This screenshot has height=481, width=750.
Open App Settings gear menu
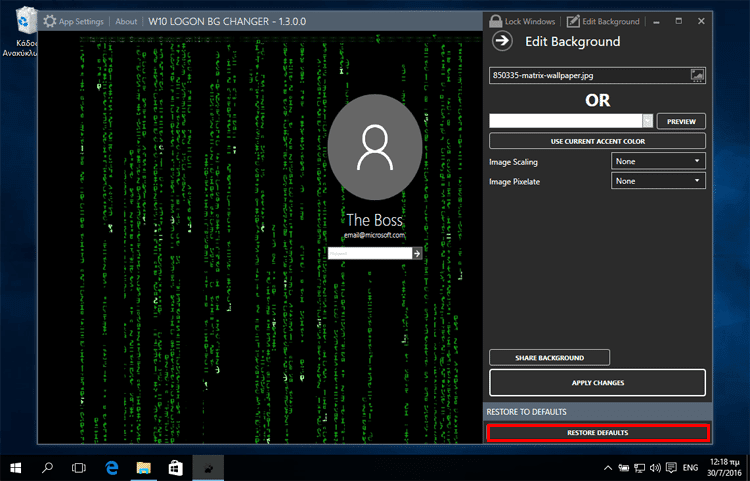[73, 22]
